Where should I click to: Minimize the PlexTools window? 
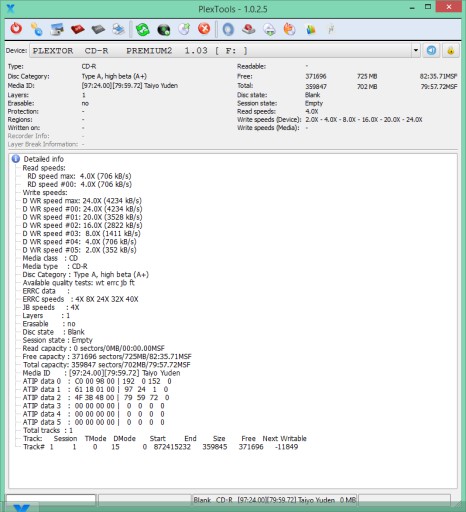coord(412,8)
